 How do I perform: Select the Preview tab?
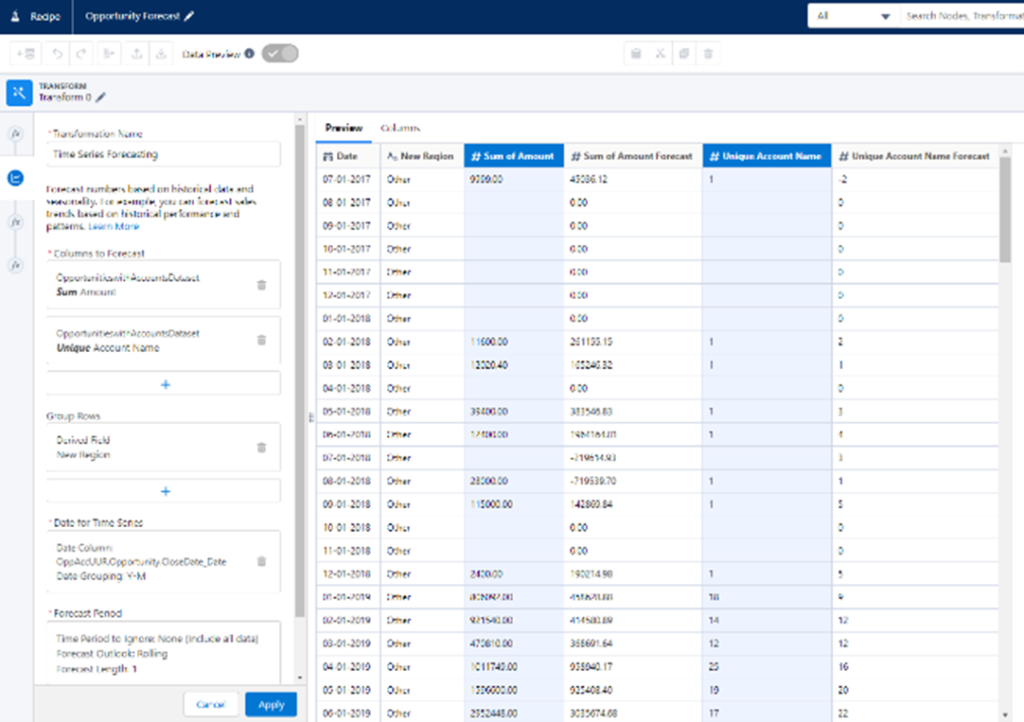click(x=344, y=128)
